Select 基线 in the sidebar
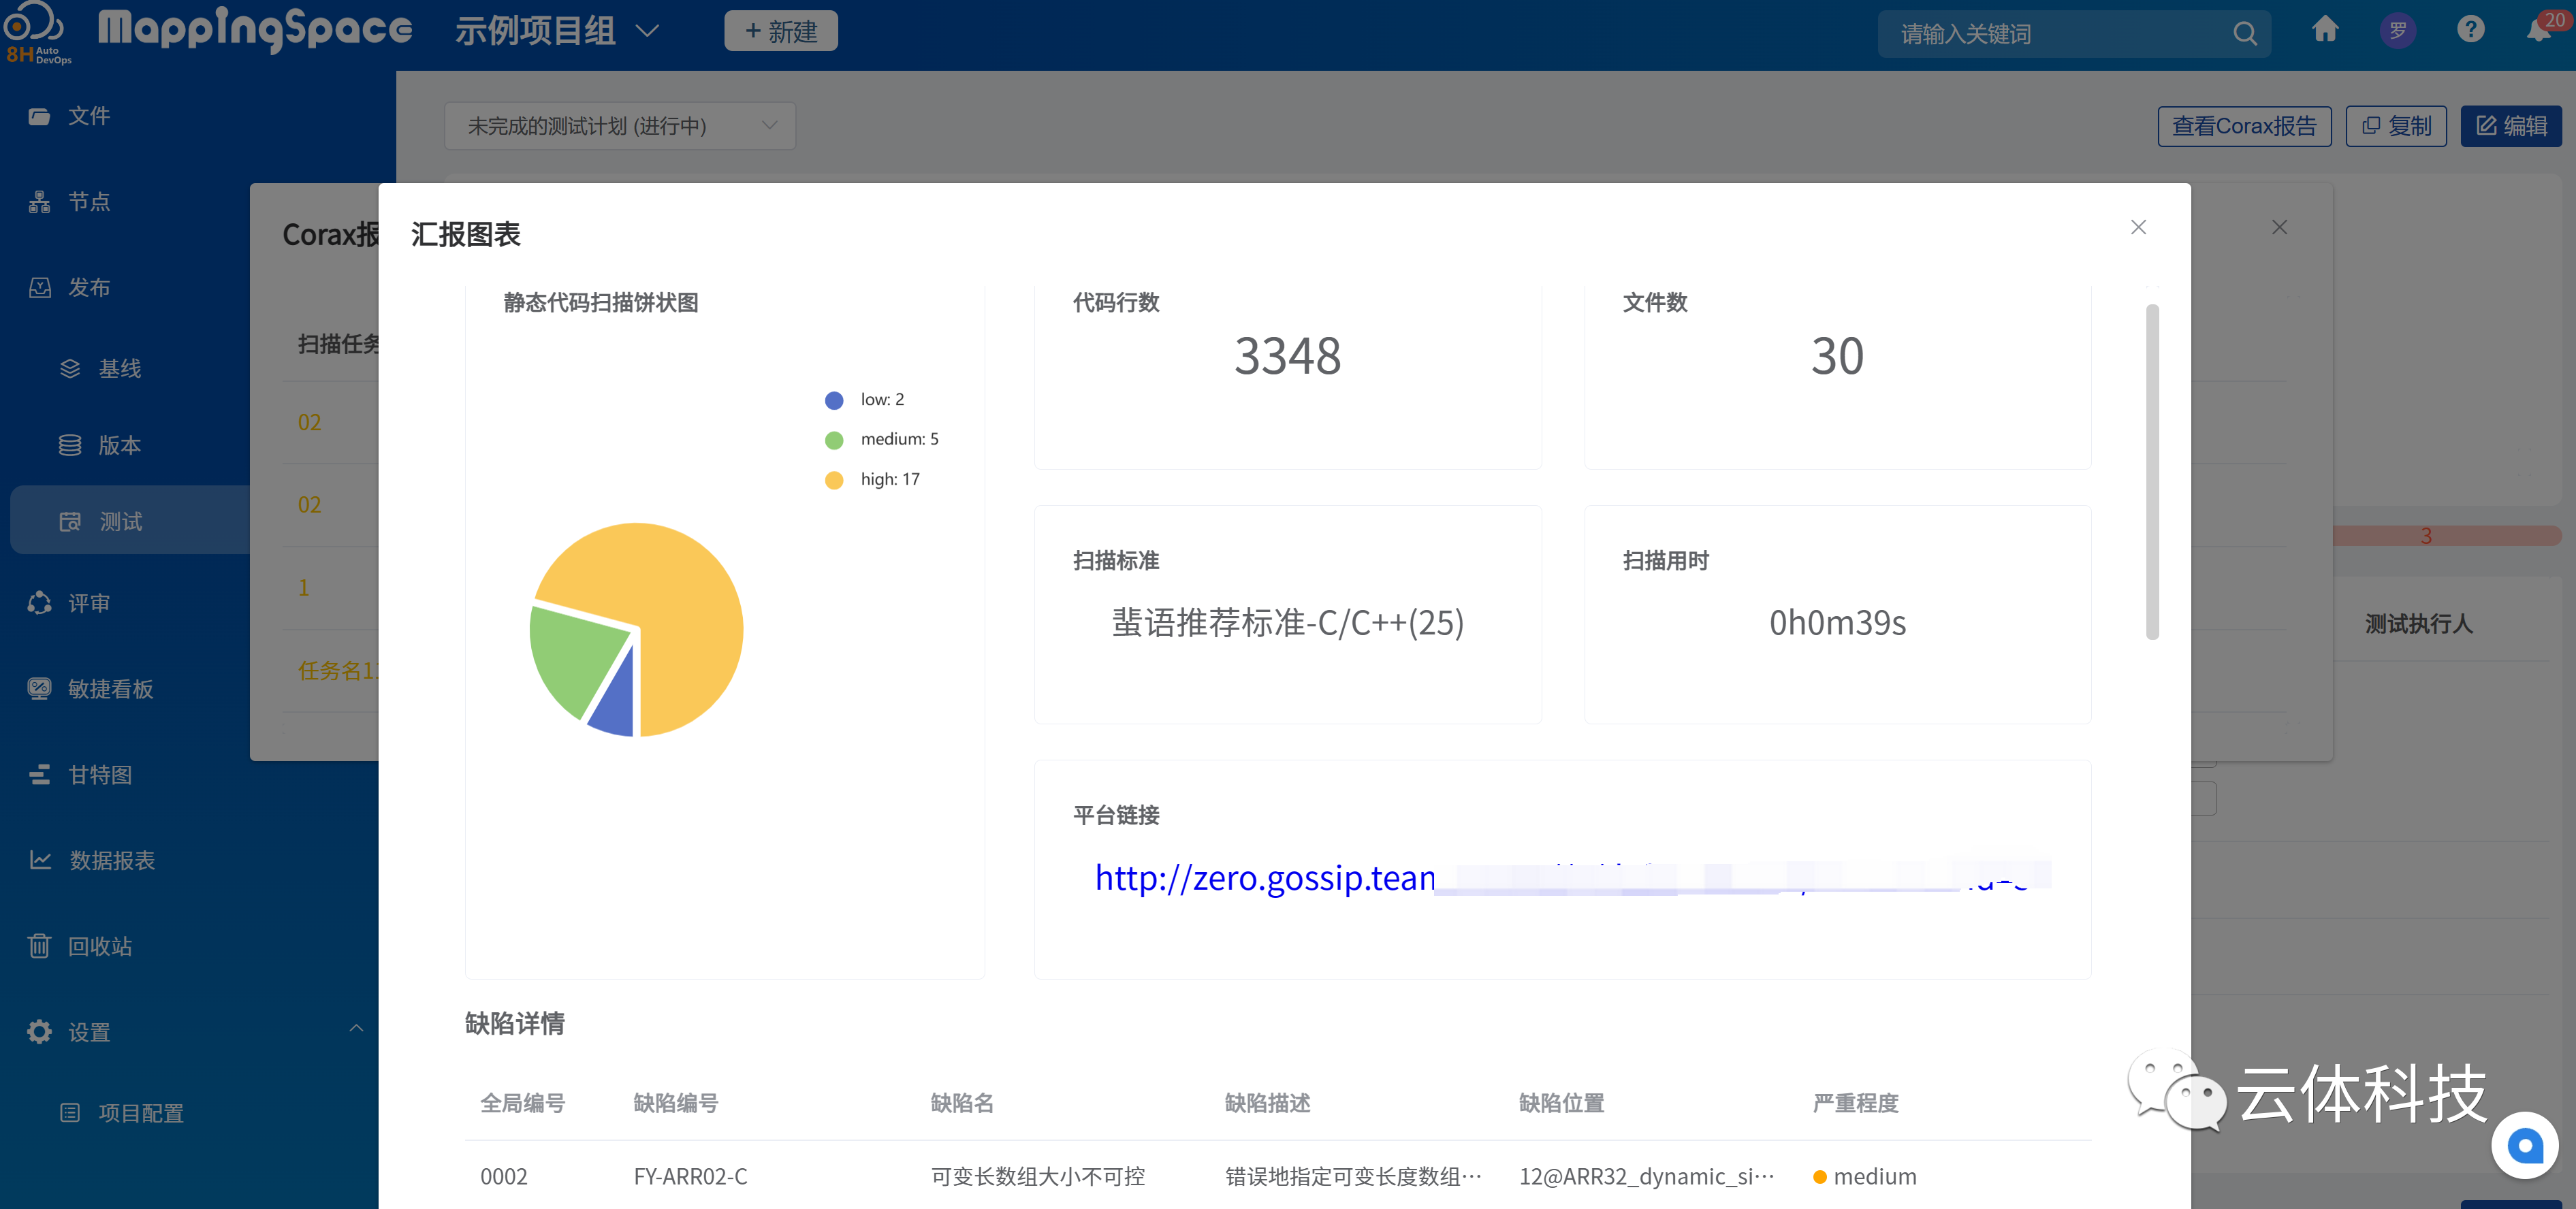Screen dimensions: 2576x1209 [119, 369]
